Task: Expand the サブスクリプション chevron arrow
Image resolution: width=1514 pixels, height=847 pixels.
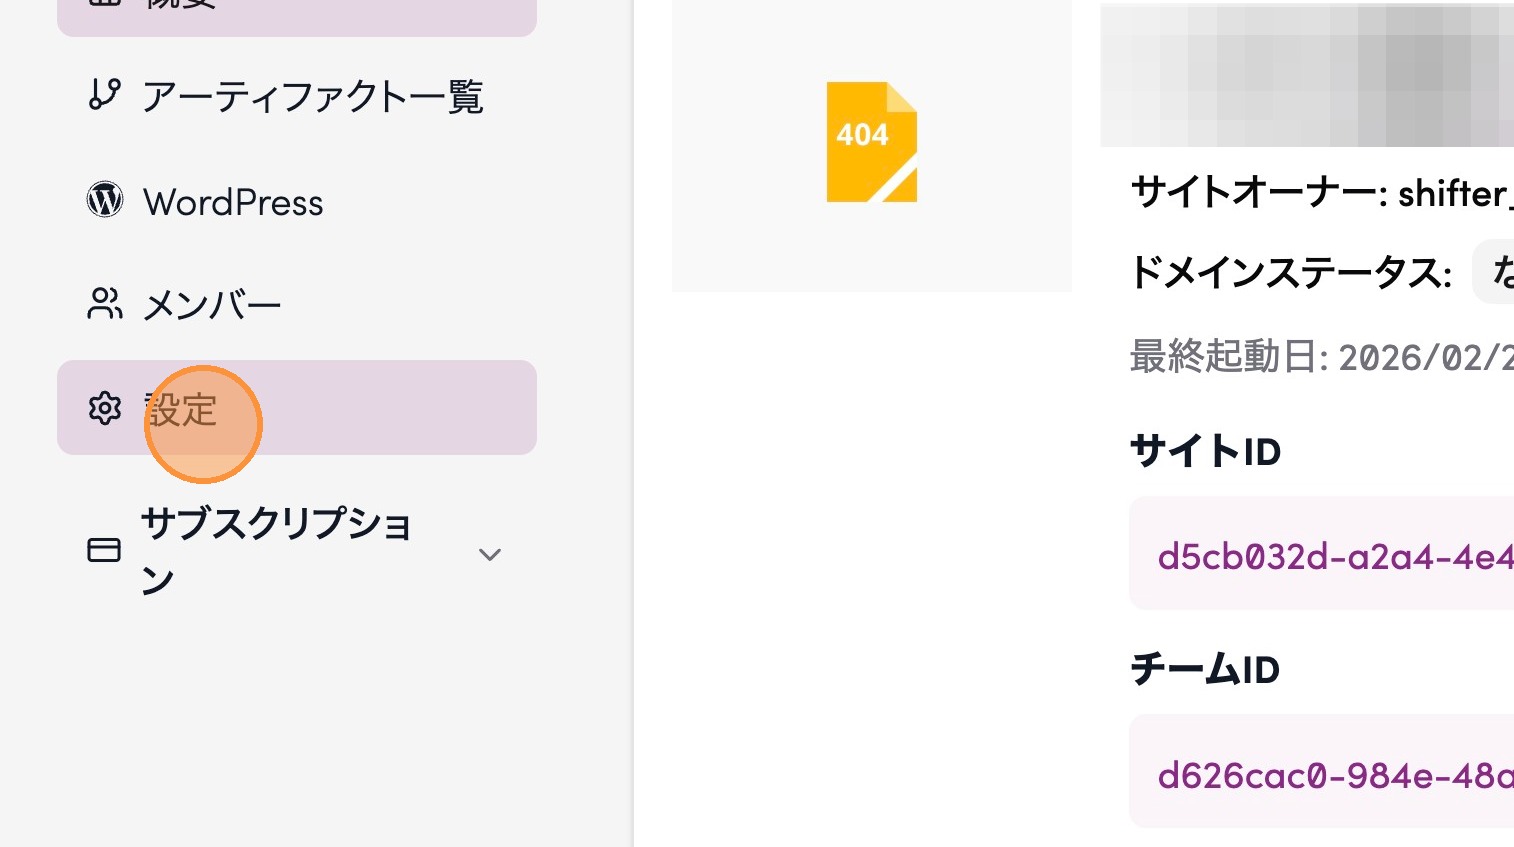Action: pyautogui.click(x=489, y=554)
